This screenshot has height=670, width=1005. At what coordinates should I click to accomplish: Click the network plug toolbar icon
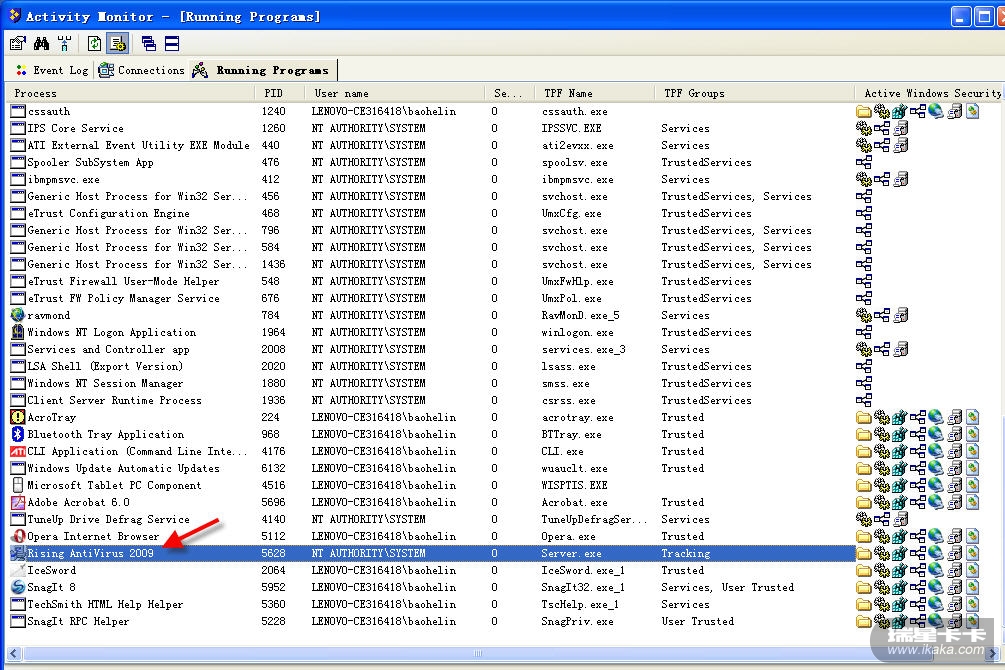coord(64,44)
